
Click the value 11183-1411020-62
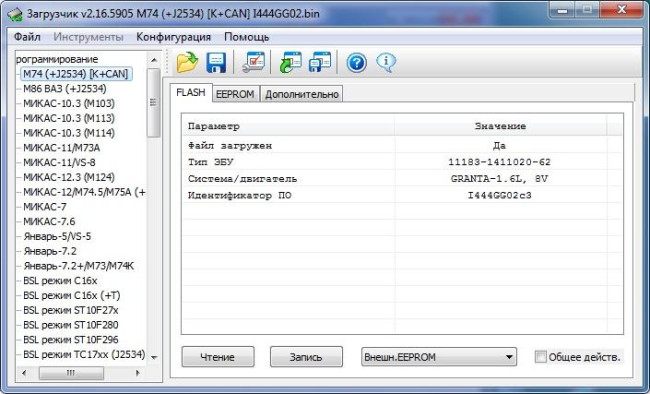500,162
